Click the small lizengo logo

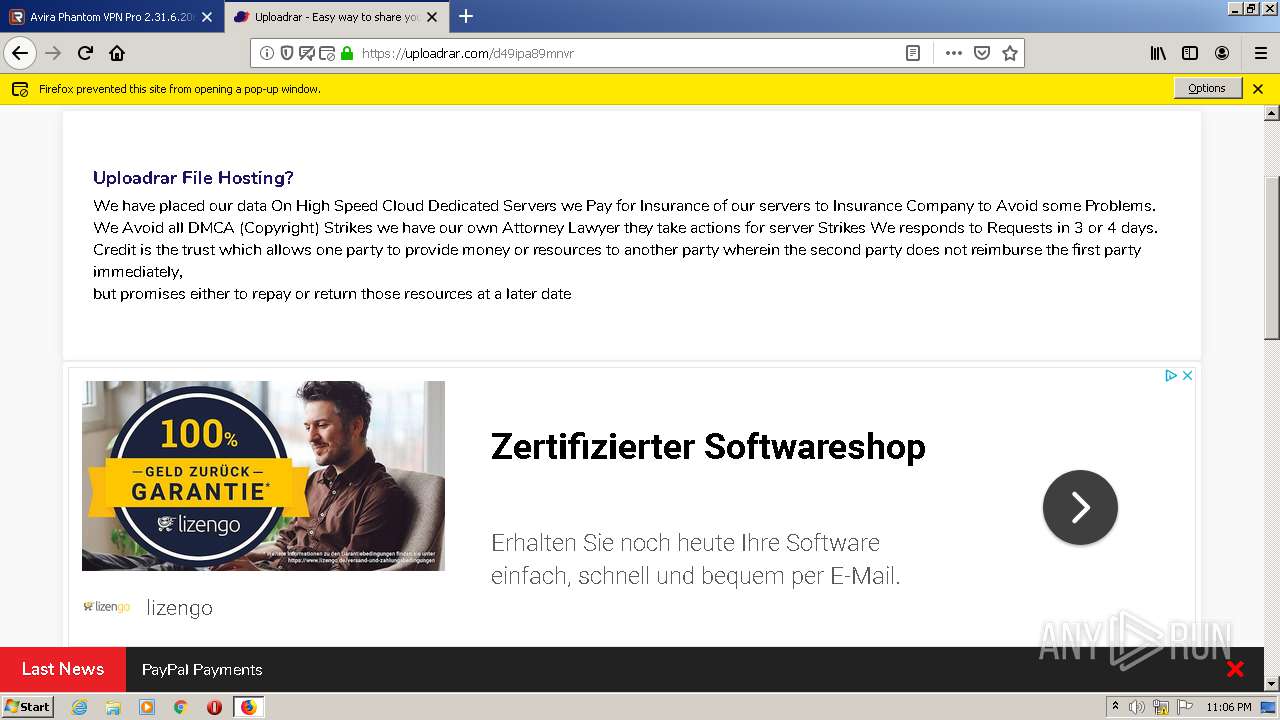106,607
